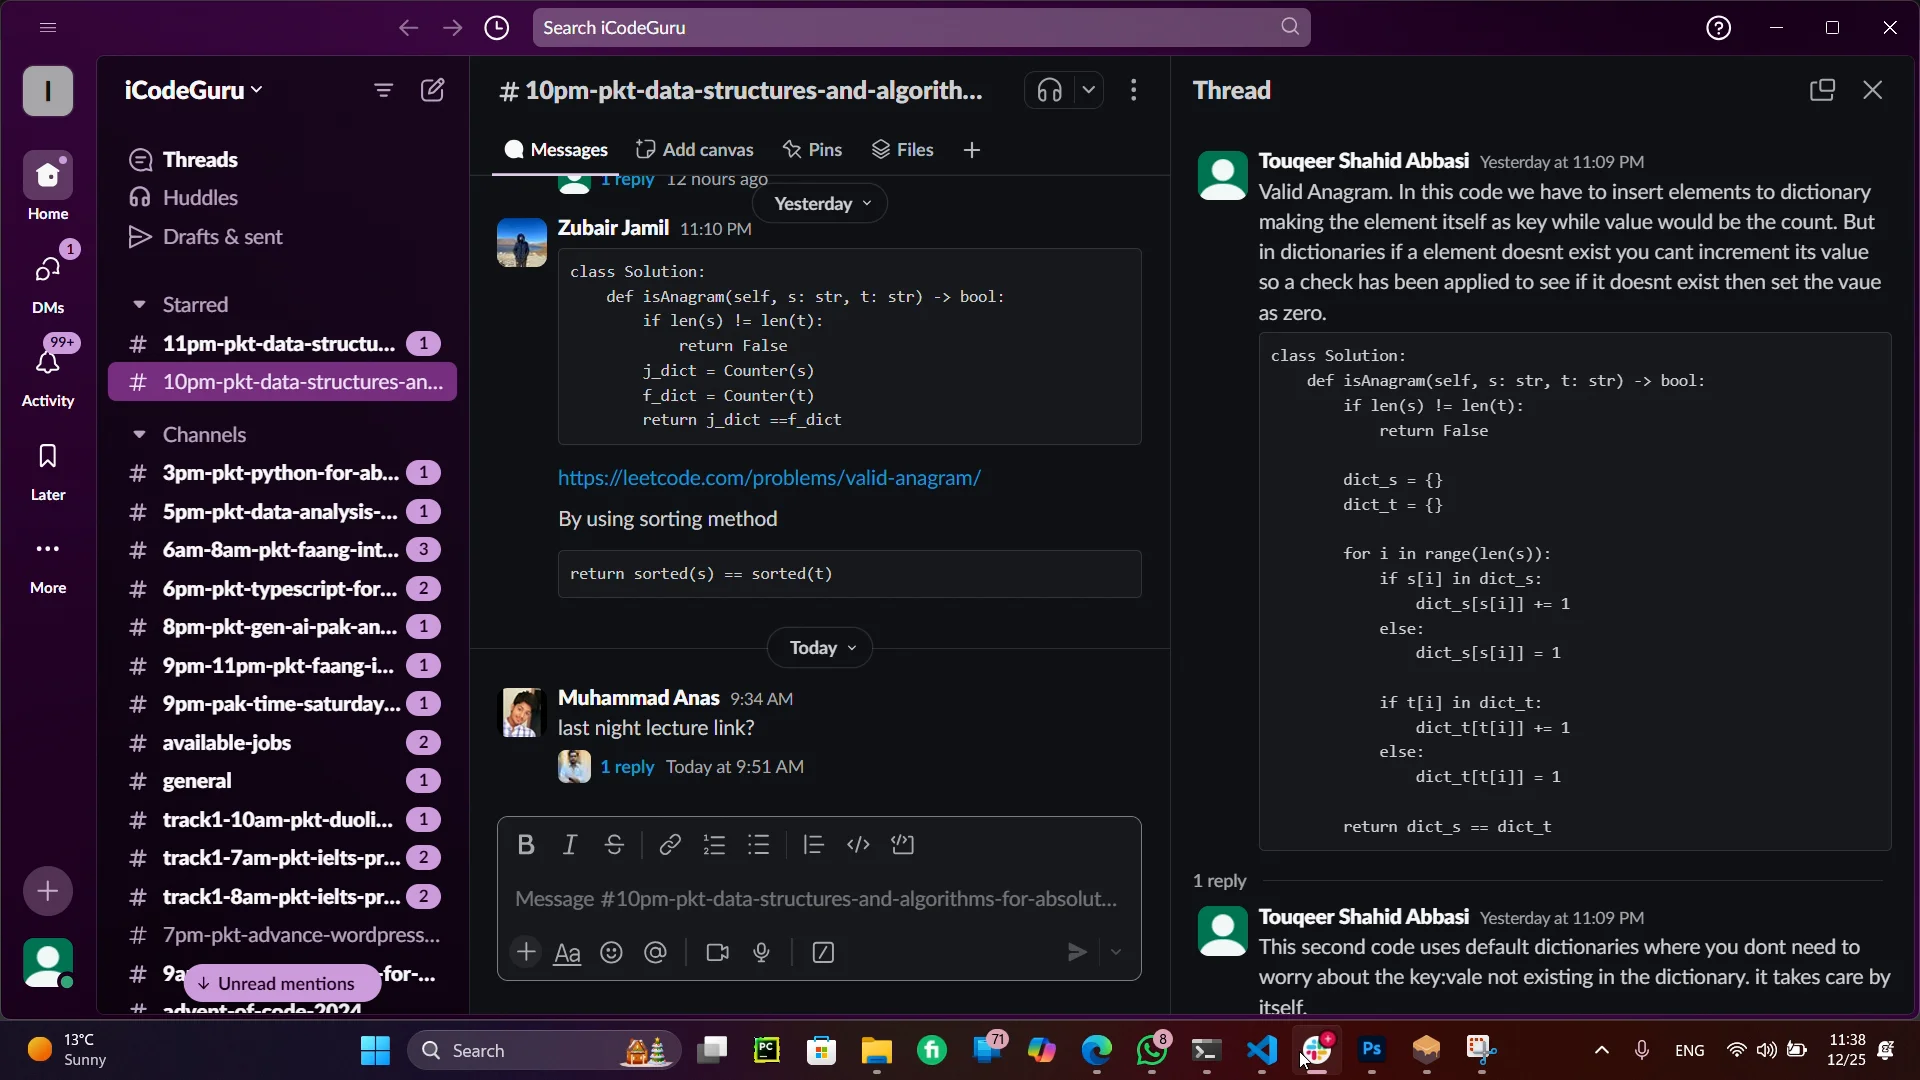Toggle strikethrough formatting
Screen dimensions: 1920x1080
click(x=614, y=845)
